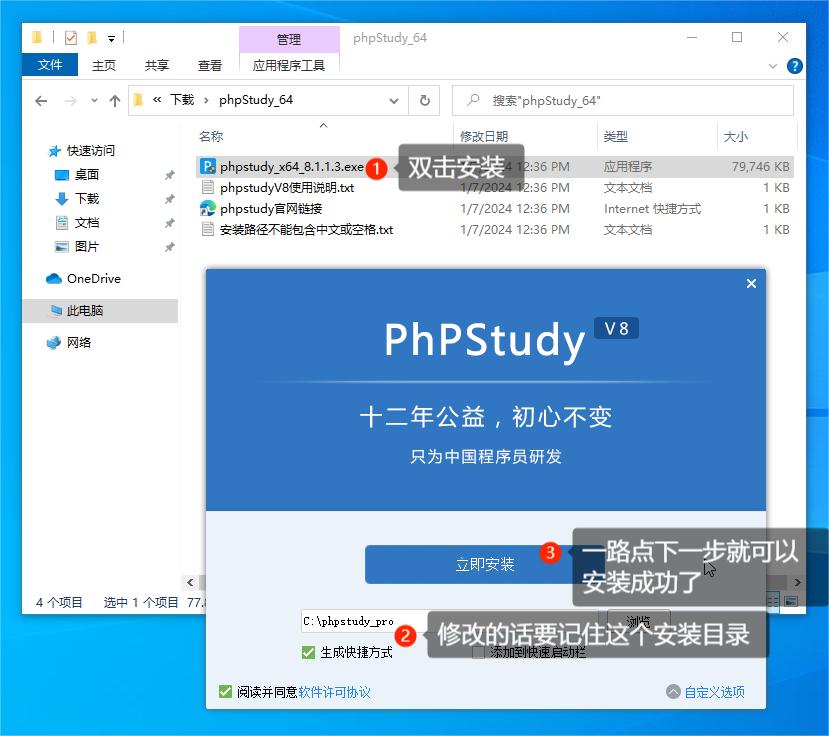Click 下载 breadcrumb in address bar
The height and width of the screenshot is (736, 829).
click(x=182, y=100)
